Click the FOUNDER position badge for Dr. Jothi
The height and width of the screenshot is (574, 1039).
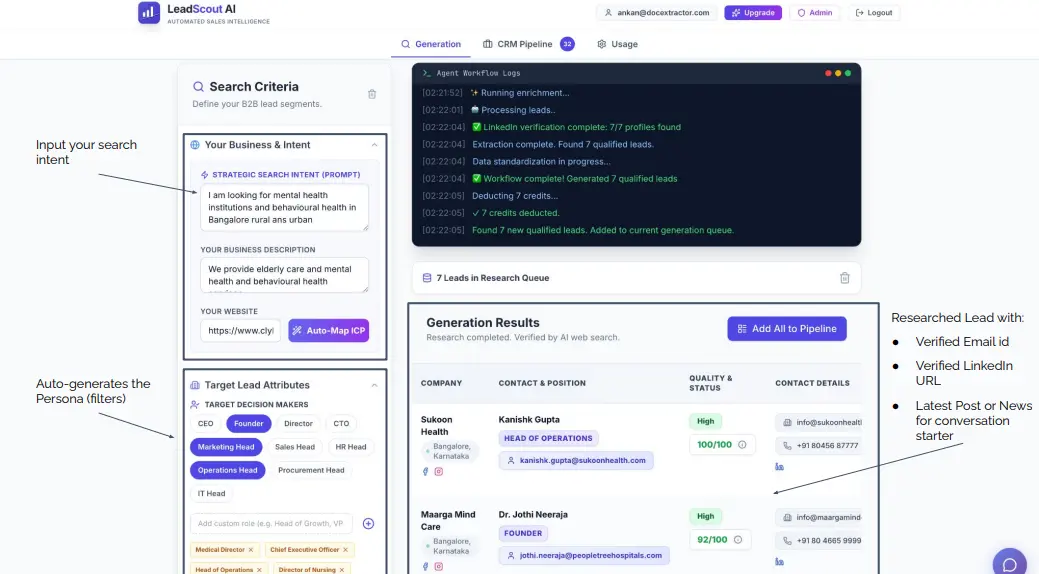(x=523, y=533)
